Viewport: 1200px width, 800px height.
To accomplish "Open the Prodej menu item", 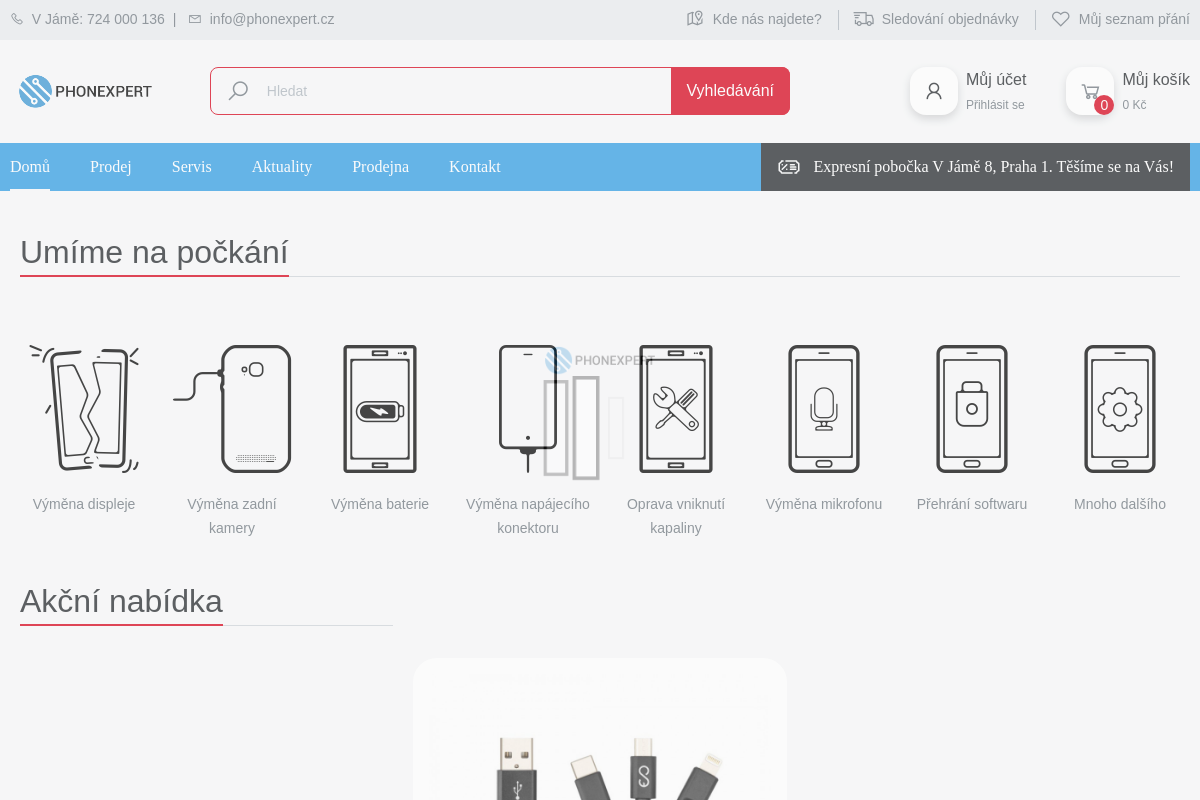I will pyautogui.click(x=111, y=167).
